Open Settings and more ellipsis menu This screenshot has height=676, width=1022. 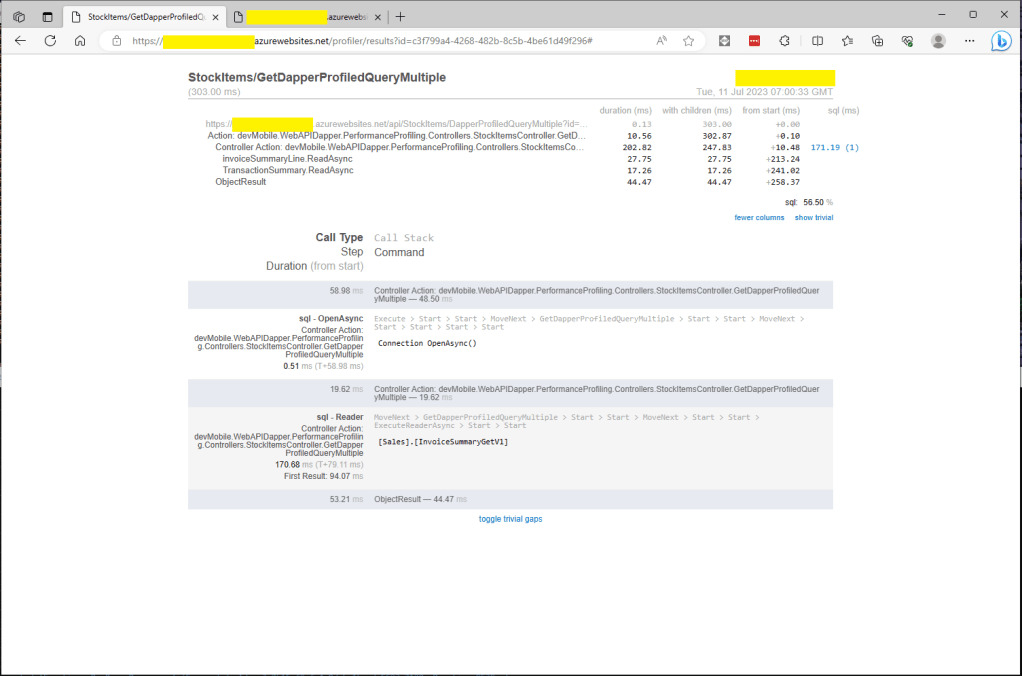(969, 41)
